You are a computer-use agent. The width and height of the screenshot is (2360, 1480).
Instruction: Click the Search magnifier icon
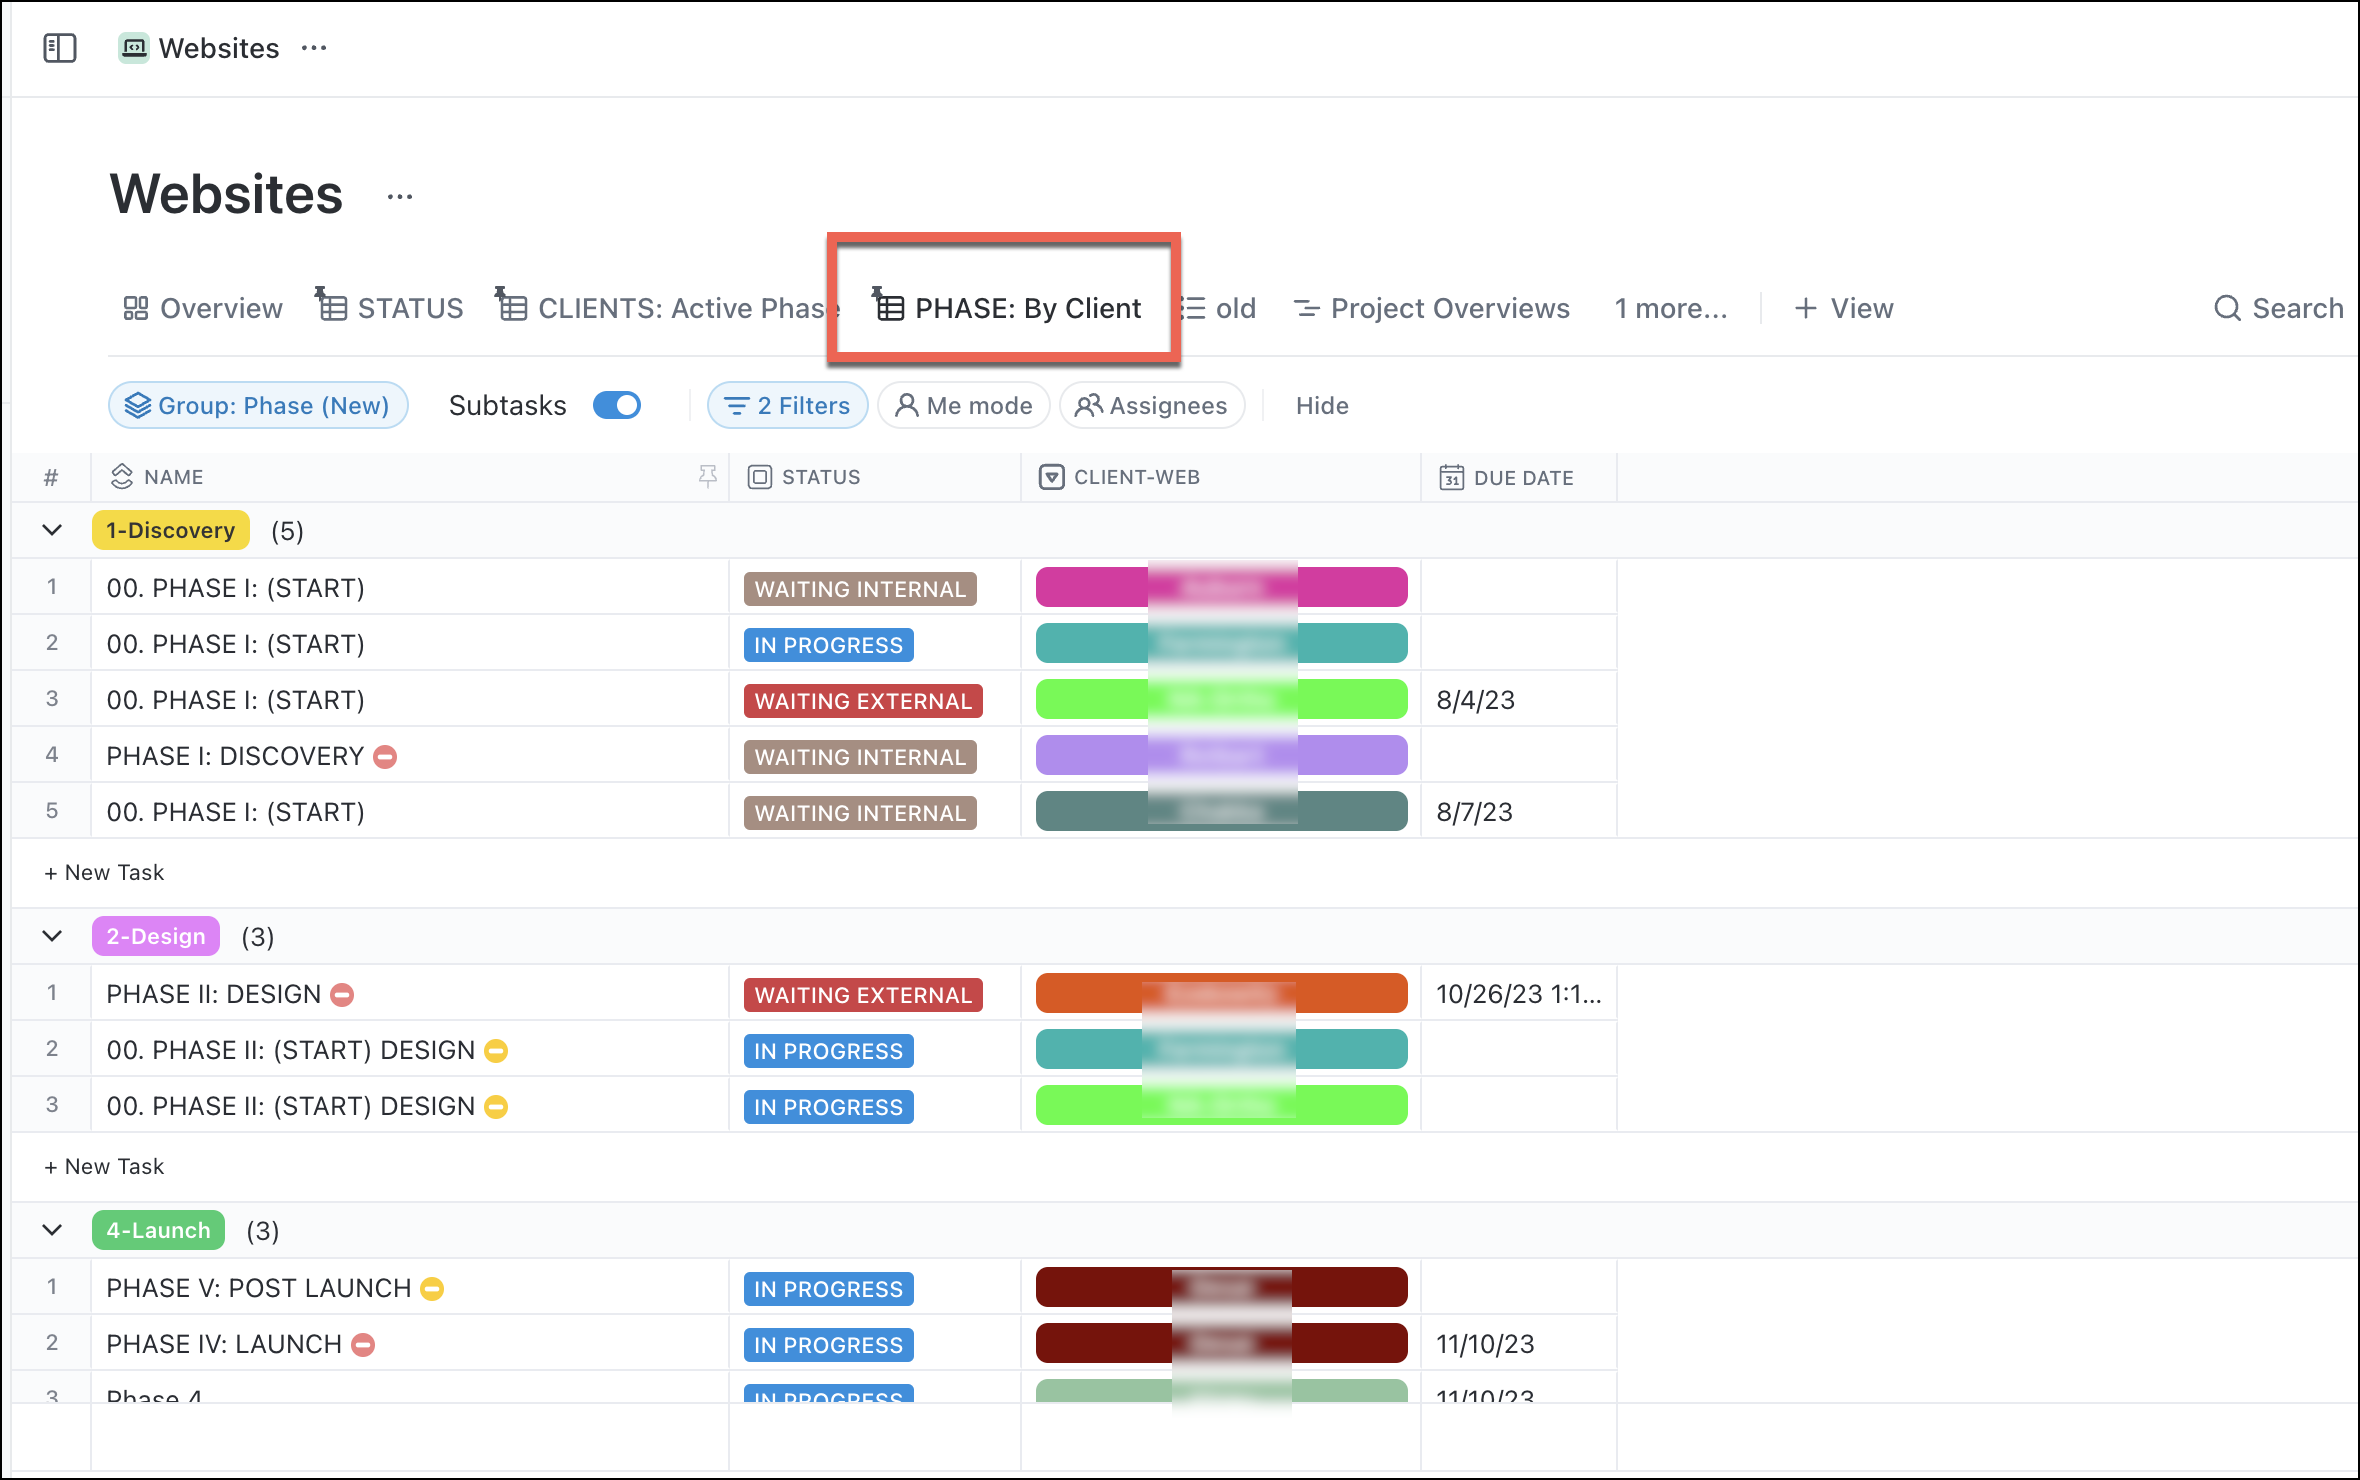[2227, 308]
